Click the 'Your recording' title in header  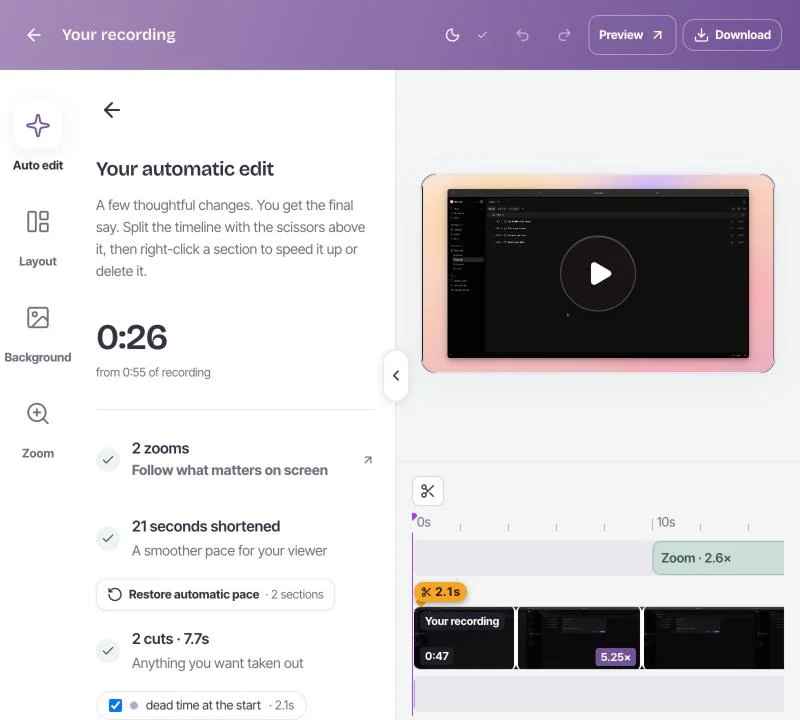click(x=119, y=35)
